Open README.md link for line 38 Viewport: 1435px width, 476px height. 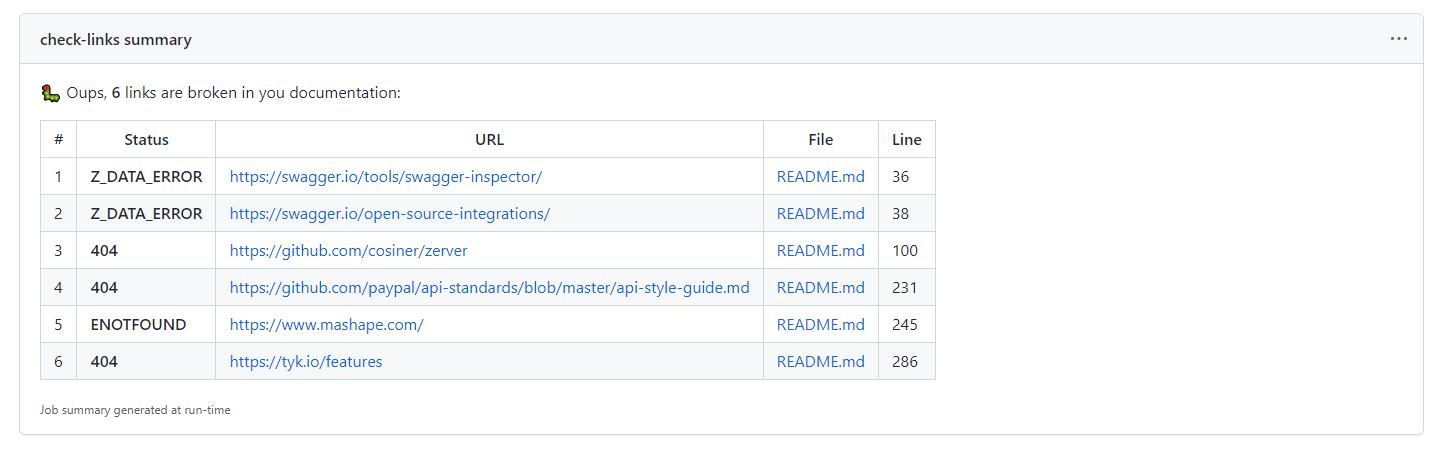[821, 214]
